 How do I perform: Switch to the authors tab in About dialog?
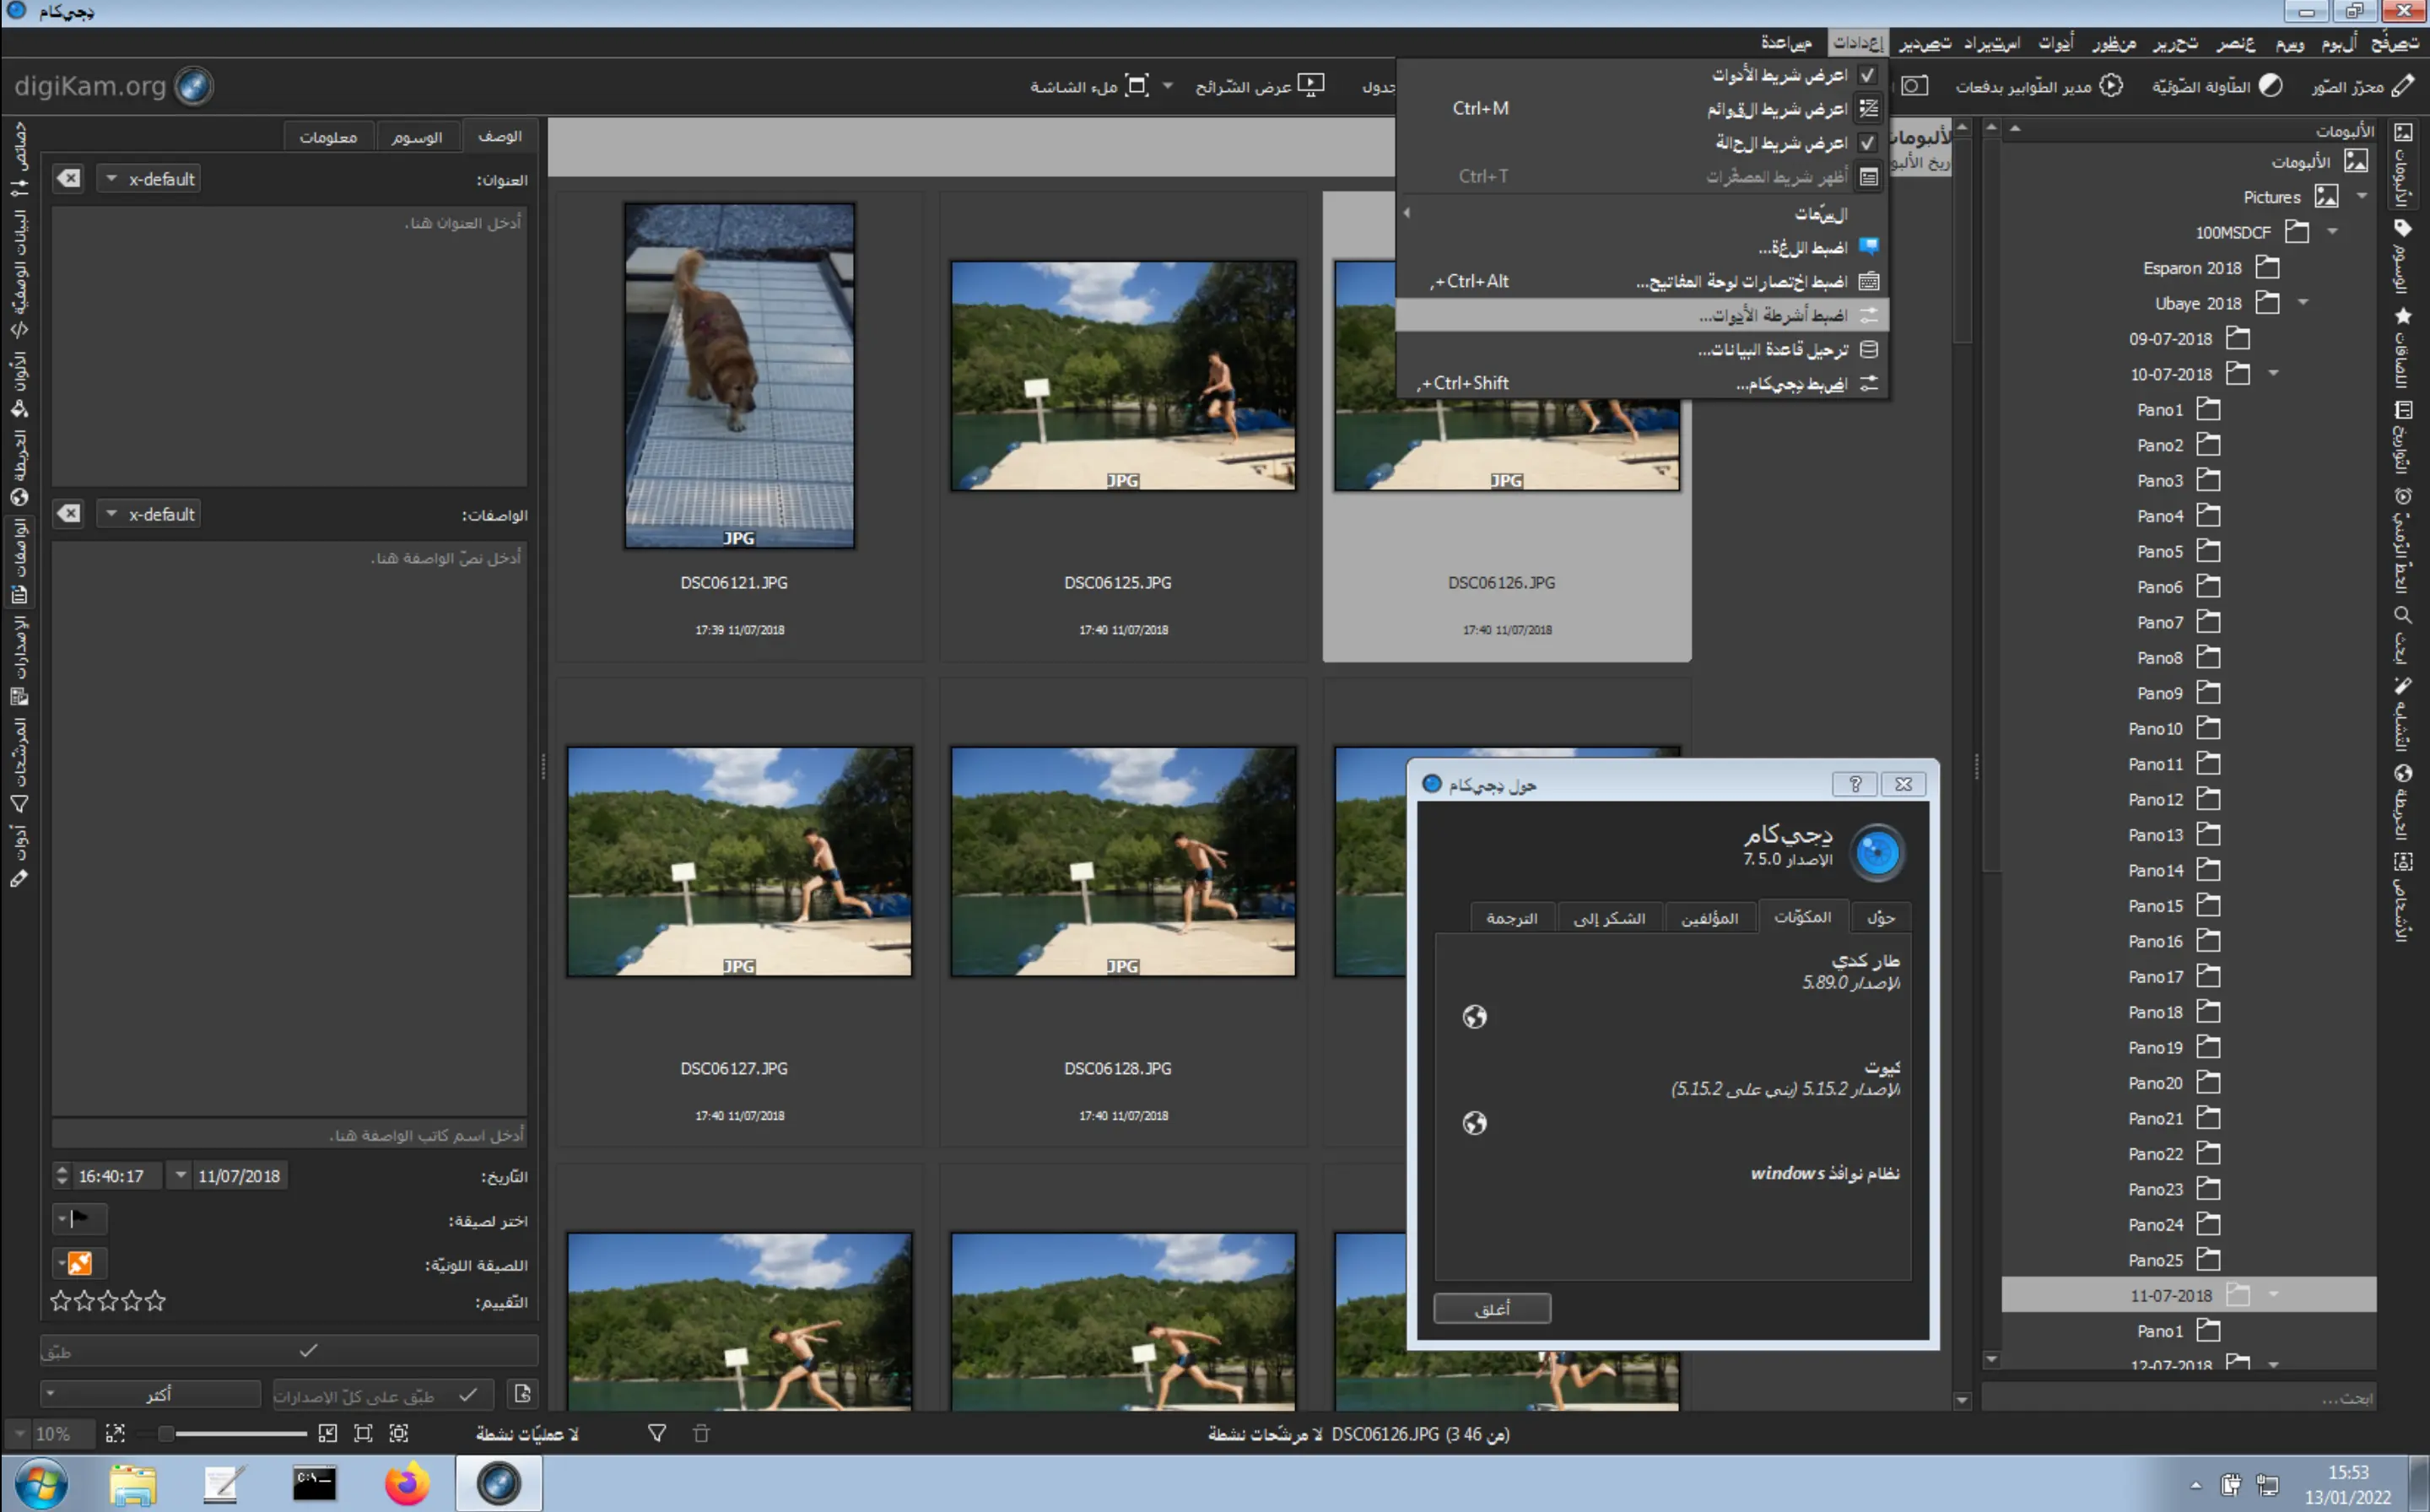pyautogui.click(x=1711, y=917)
